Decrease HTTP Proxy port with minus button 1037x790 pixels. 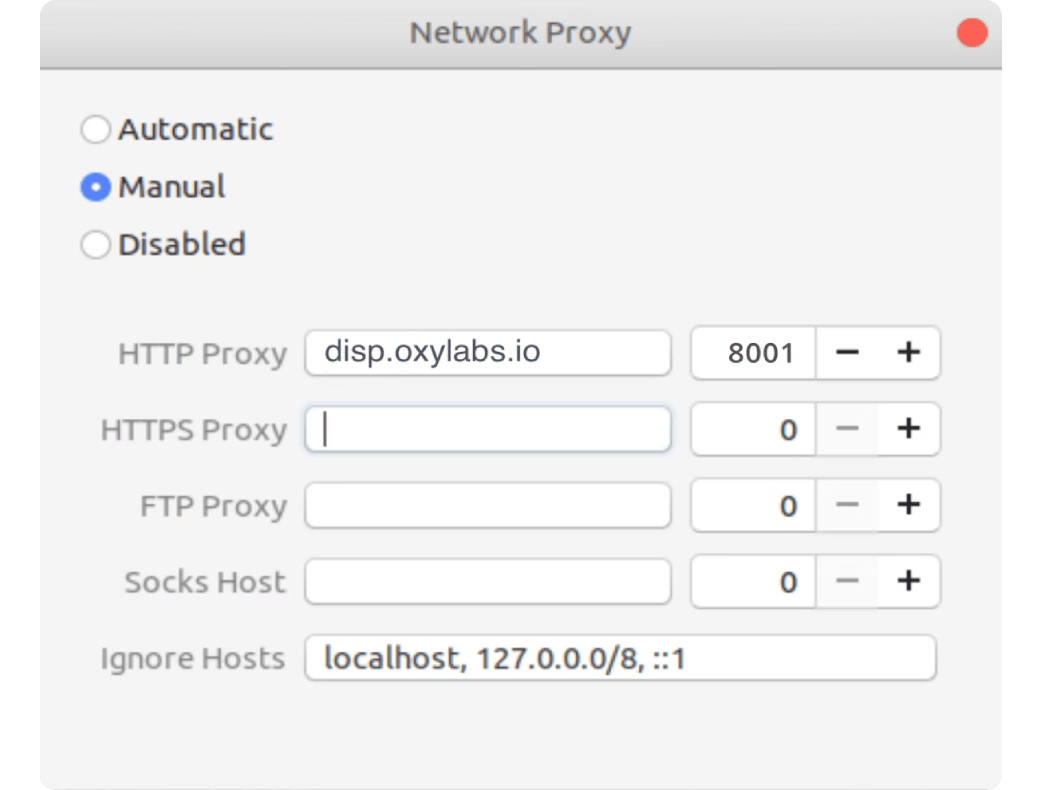[x=847, y=352]
